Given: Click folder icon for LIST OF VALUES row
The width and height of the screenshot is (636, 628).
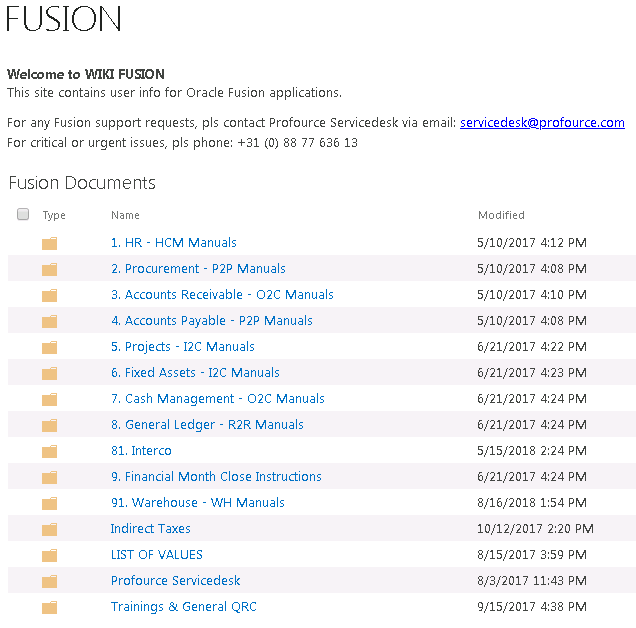Looking at the screenshot, I should click(49, 555).
